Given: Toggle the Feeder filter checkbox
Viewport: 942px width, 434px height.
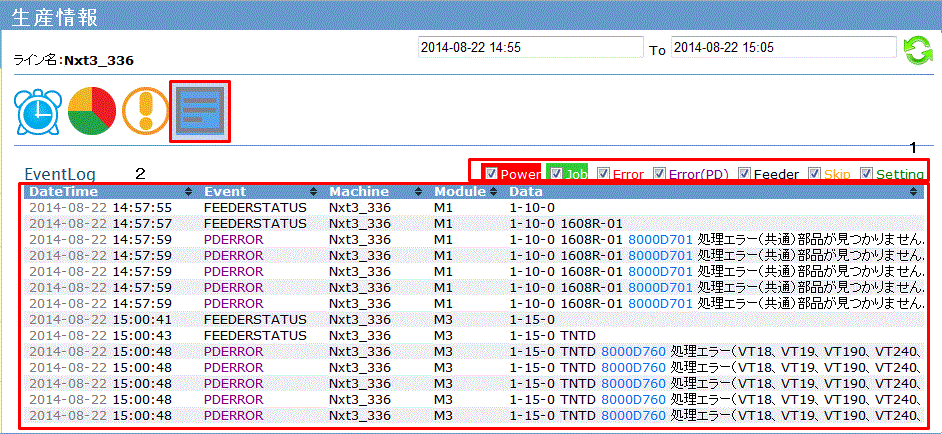Looking at the screenshot, I should tap(745, 173).
